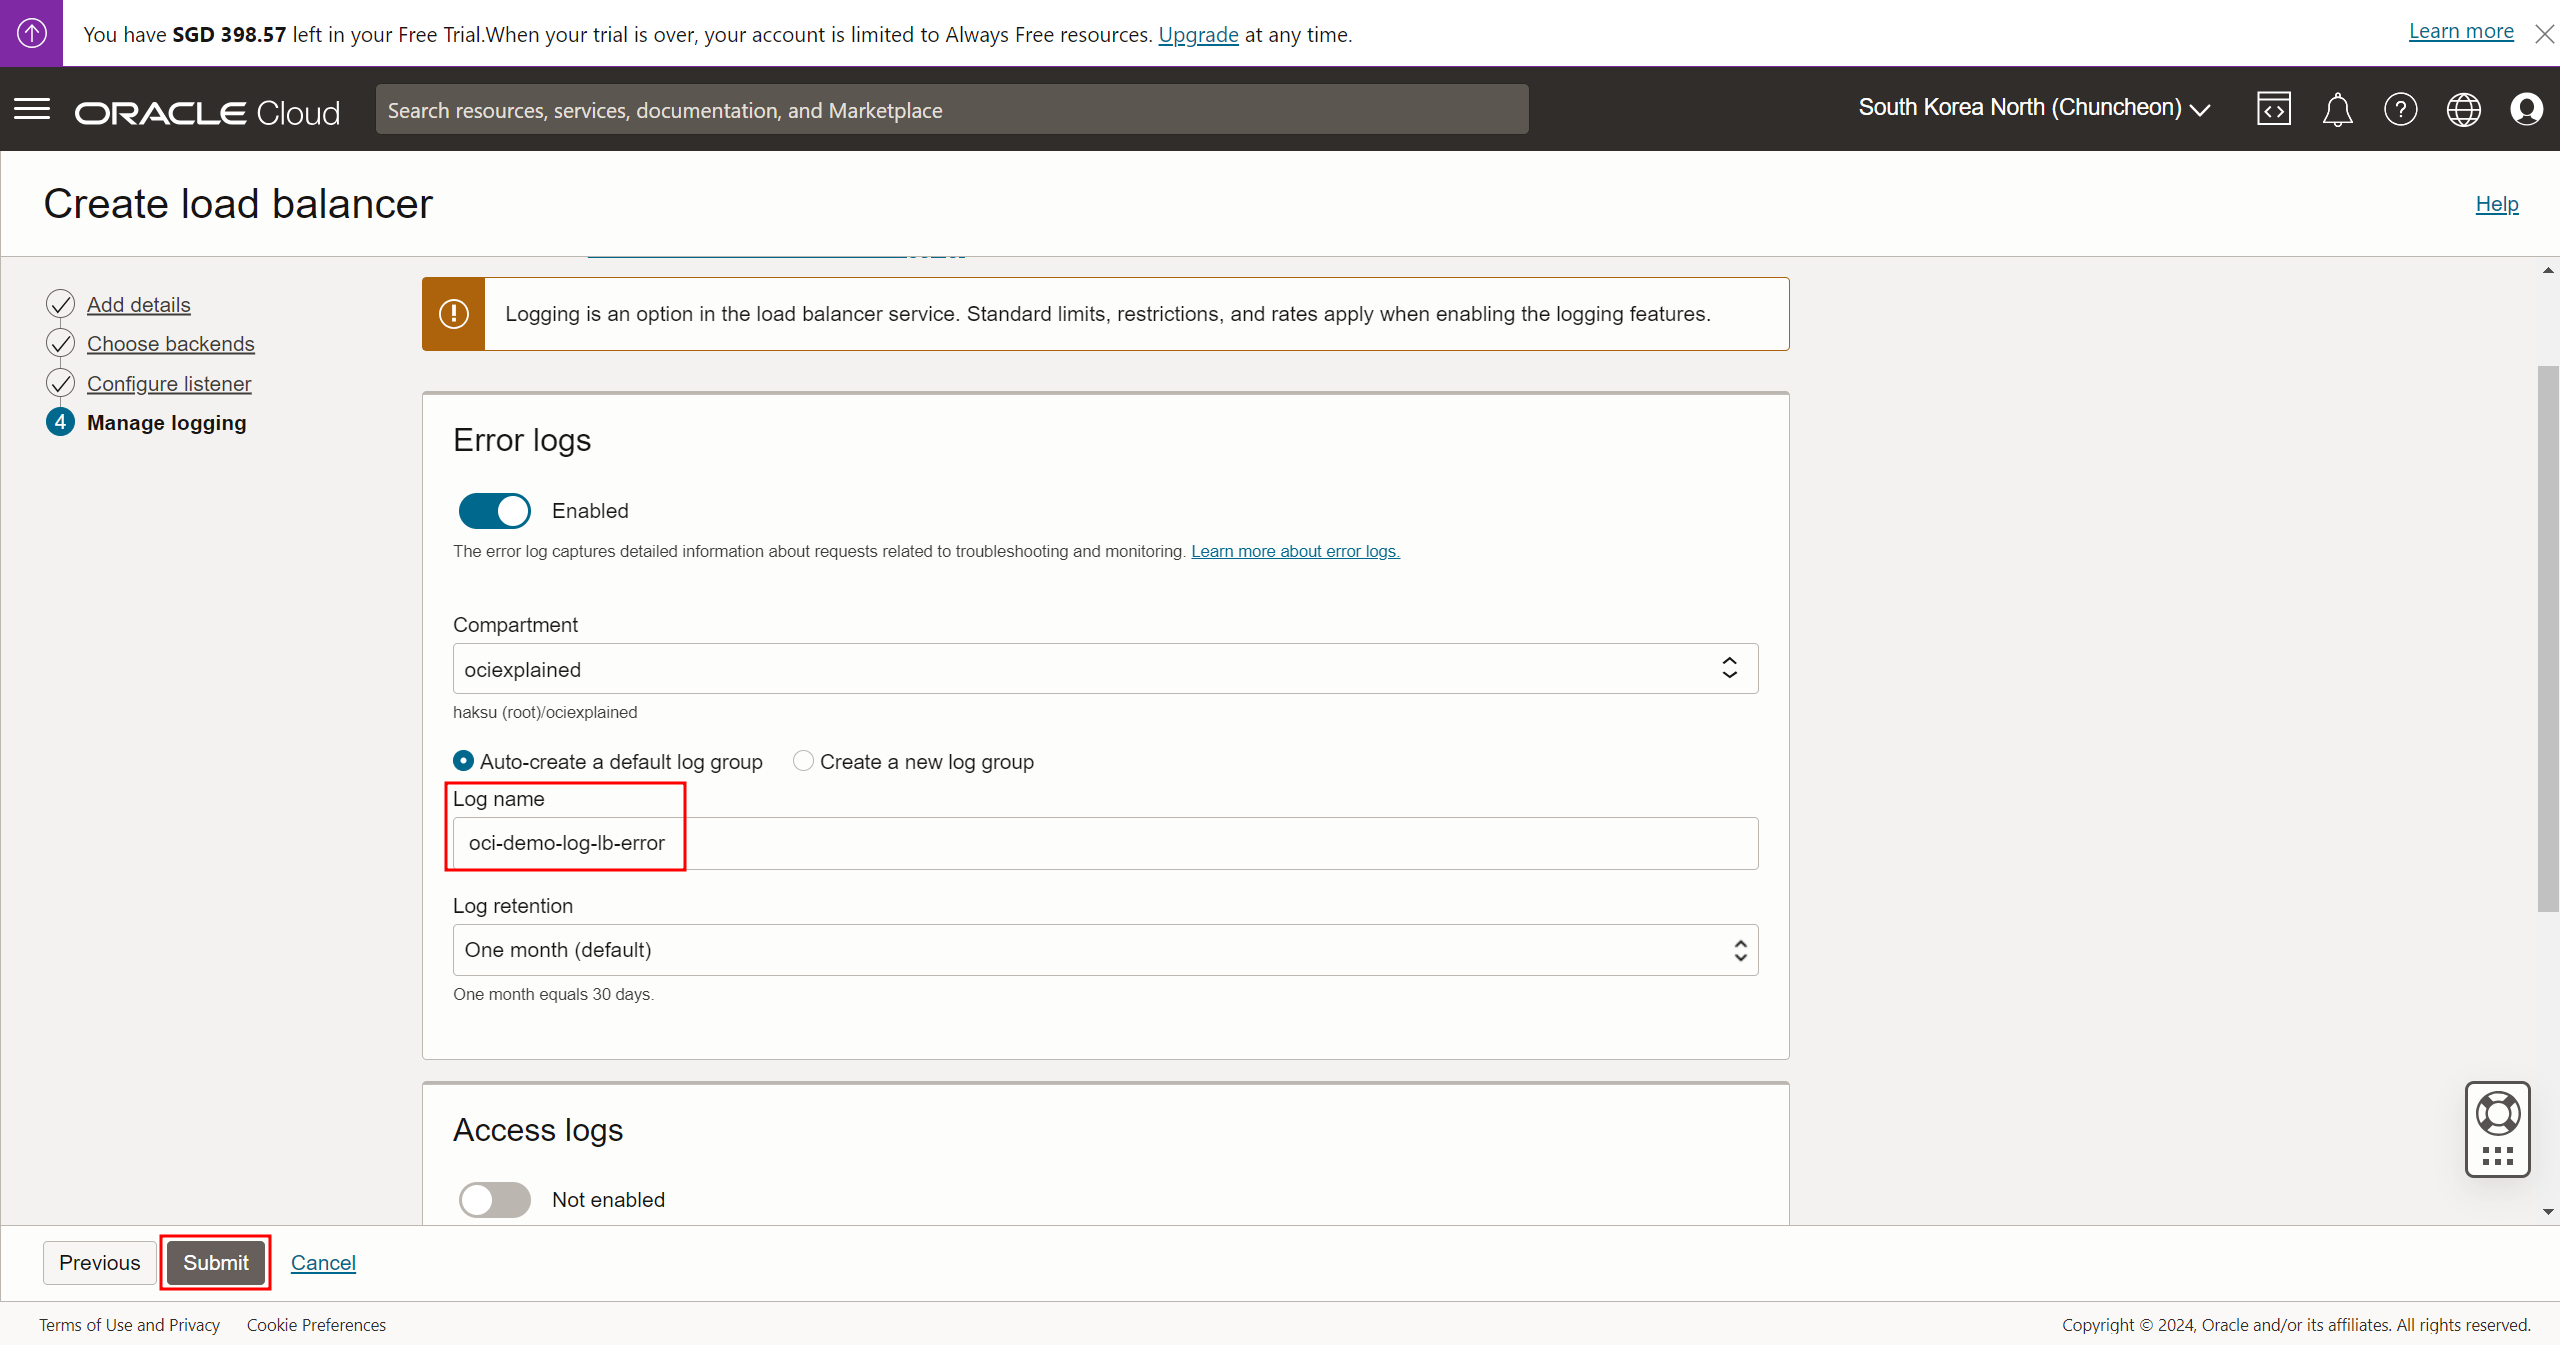Click the Submit button

[x=215, y=1263]
